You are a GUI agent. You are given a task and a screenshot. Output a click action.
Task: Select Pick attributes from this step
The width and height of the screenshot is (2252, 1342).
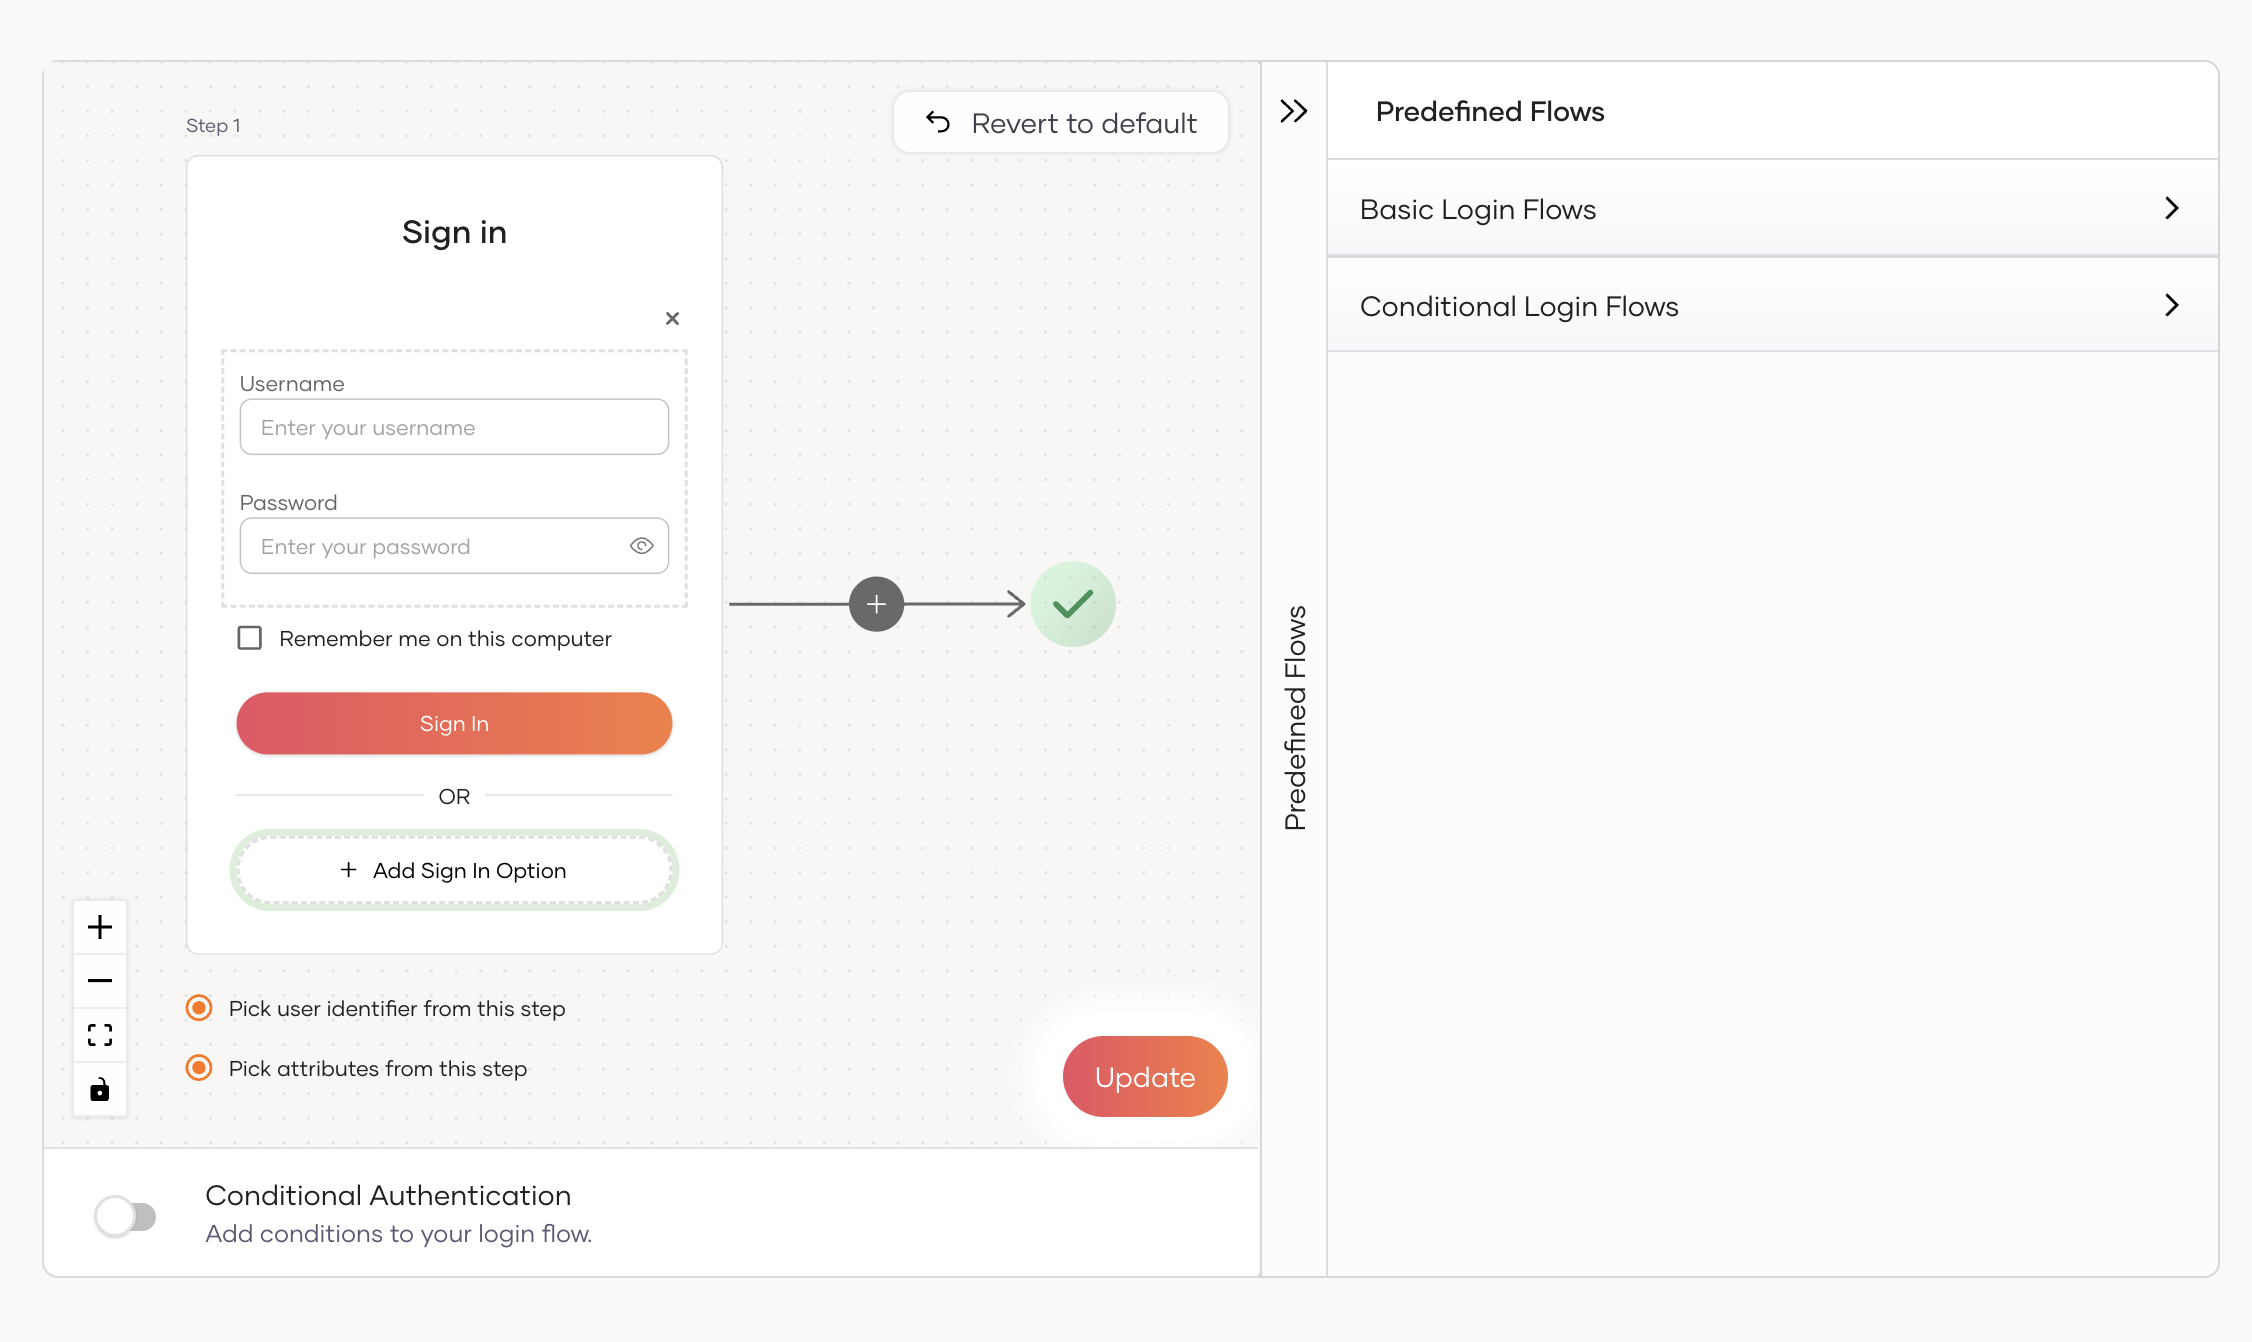pos(199,1068)
